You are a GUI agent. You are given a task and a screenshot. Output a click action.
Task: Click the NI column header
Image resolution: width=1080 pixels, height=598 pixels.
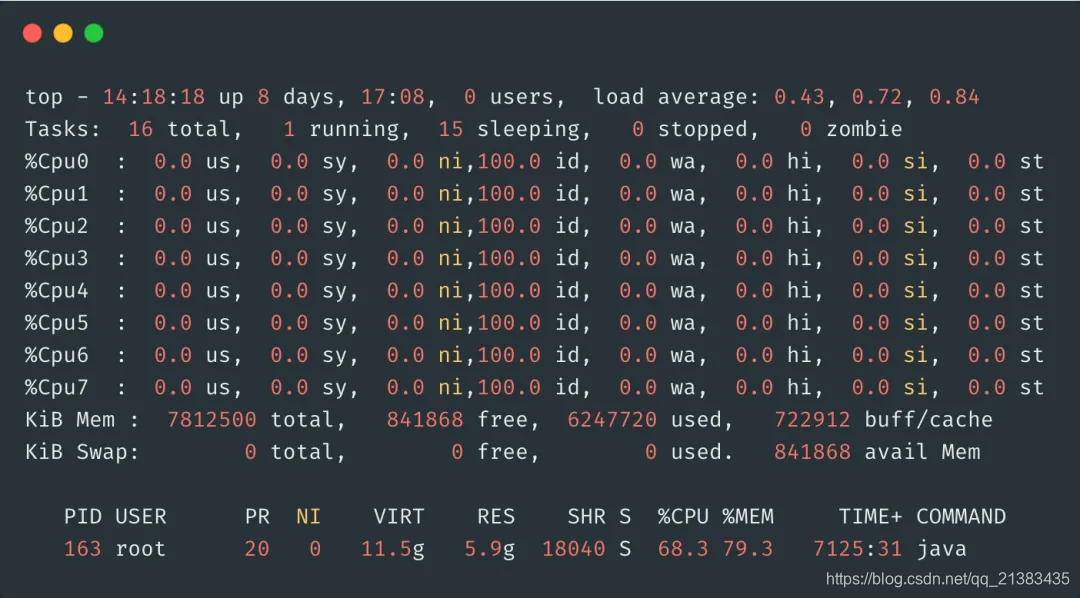(x=309, y=517)
